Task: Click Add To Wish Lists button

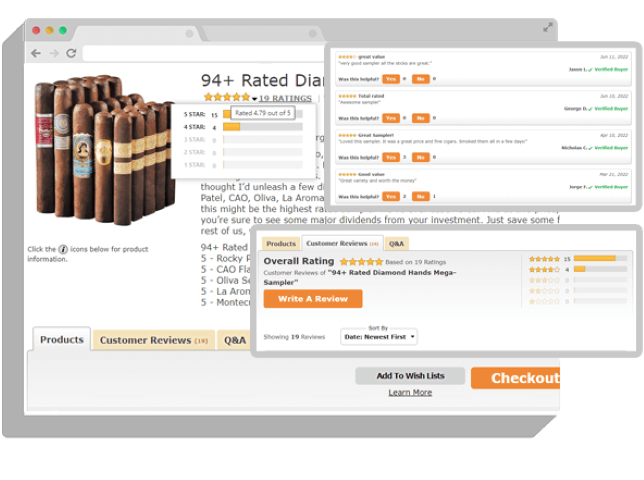Action: (x=410, y=376)
